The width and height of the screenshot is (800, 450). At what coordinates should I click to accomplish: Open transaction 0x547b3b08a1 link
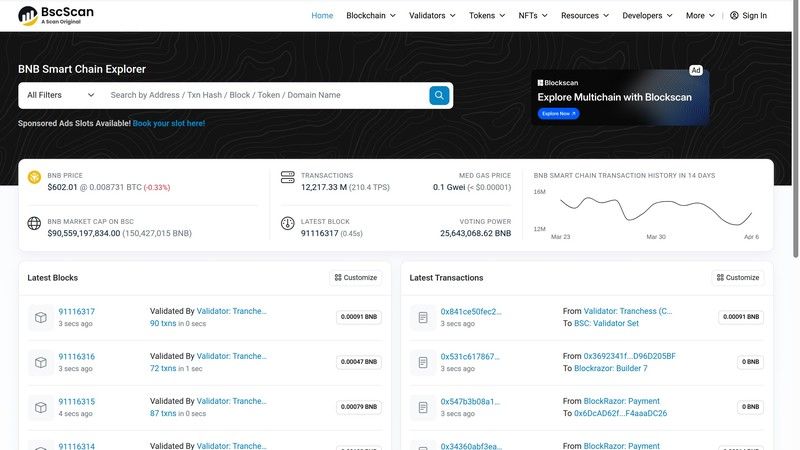coord(470,402)
